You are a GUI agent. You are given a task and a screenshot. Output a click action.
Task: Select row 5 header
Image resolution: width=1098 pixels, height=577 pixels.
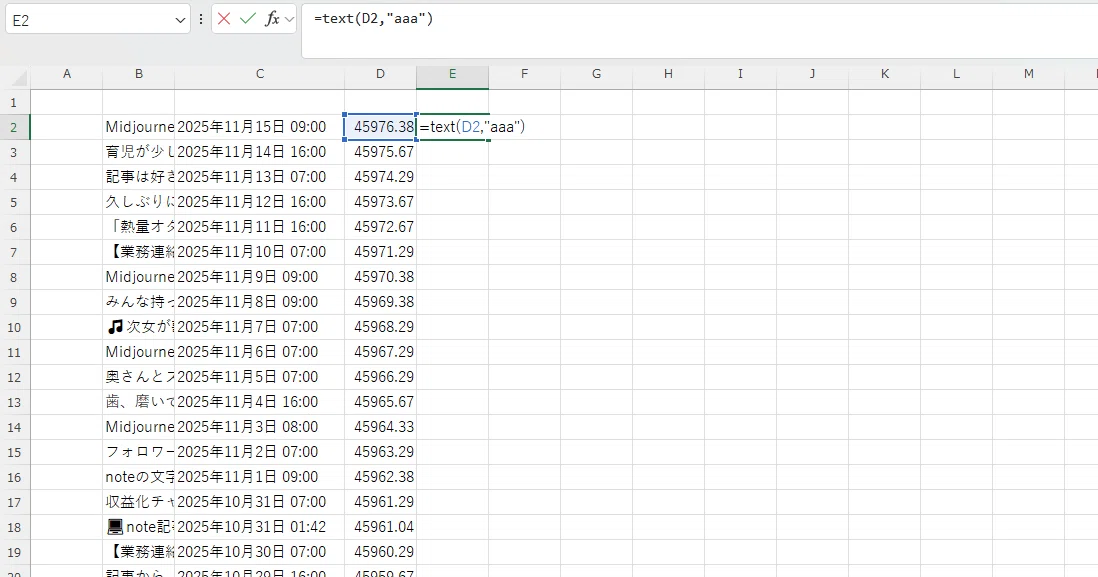tap(15, 202)
